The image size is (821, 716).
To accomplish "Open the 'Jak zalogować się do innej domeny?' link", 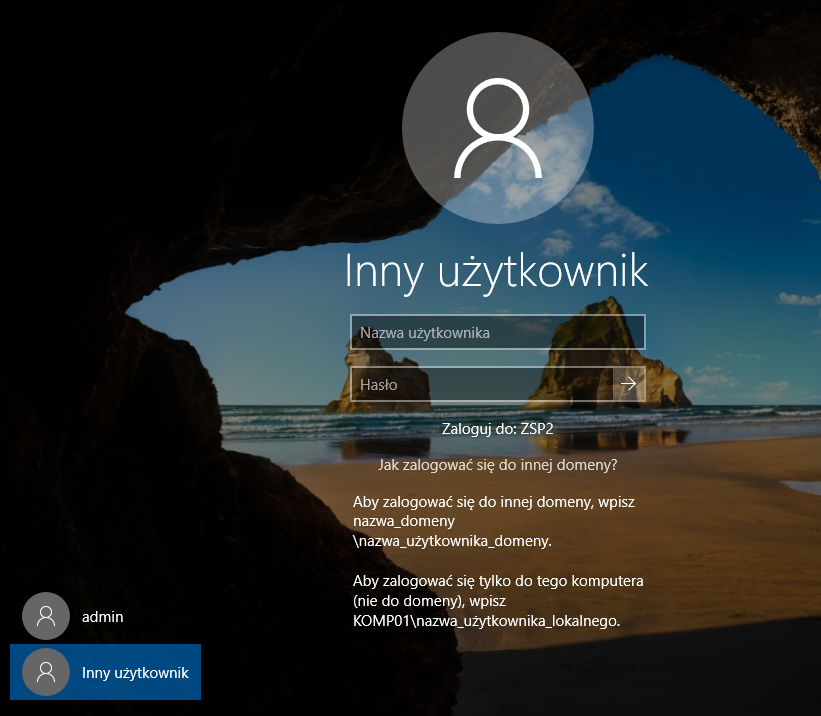I will click(497, 465).
